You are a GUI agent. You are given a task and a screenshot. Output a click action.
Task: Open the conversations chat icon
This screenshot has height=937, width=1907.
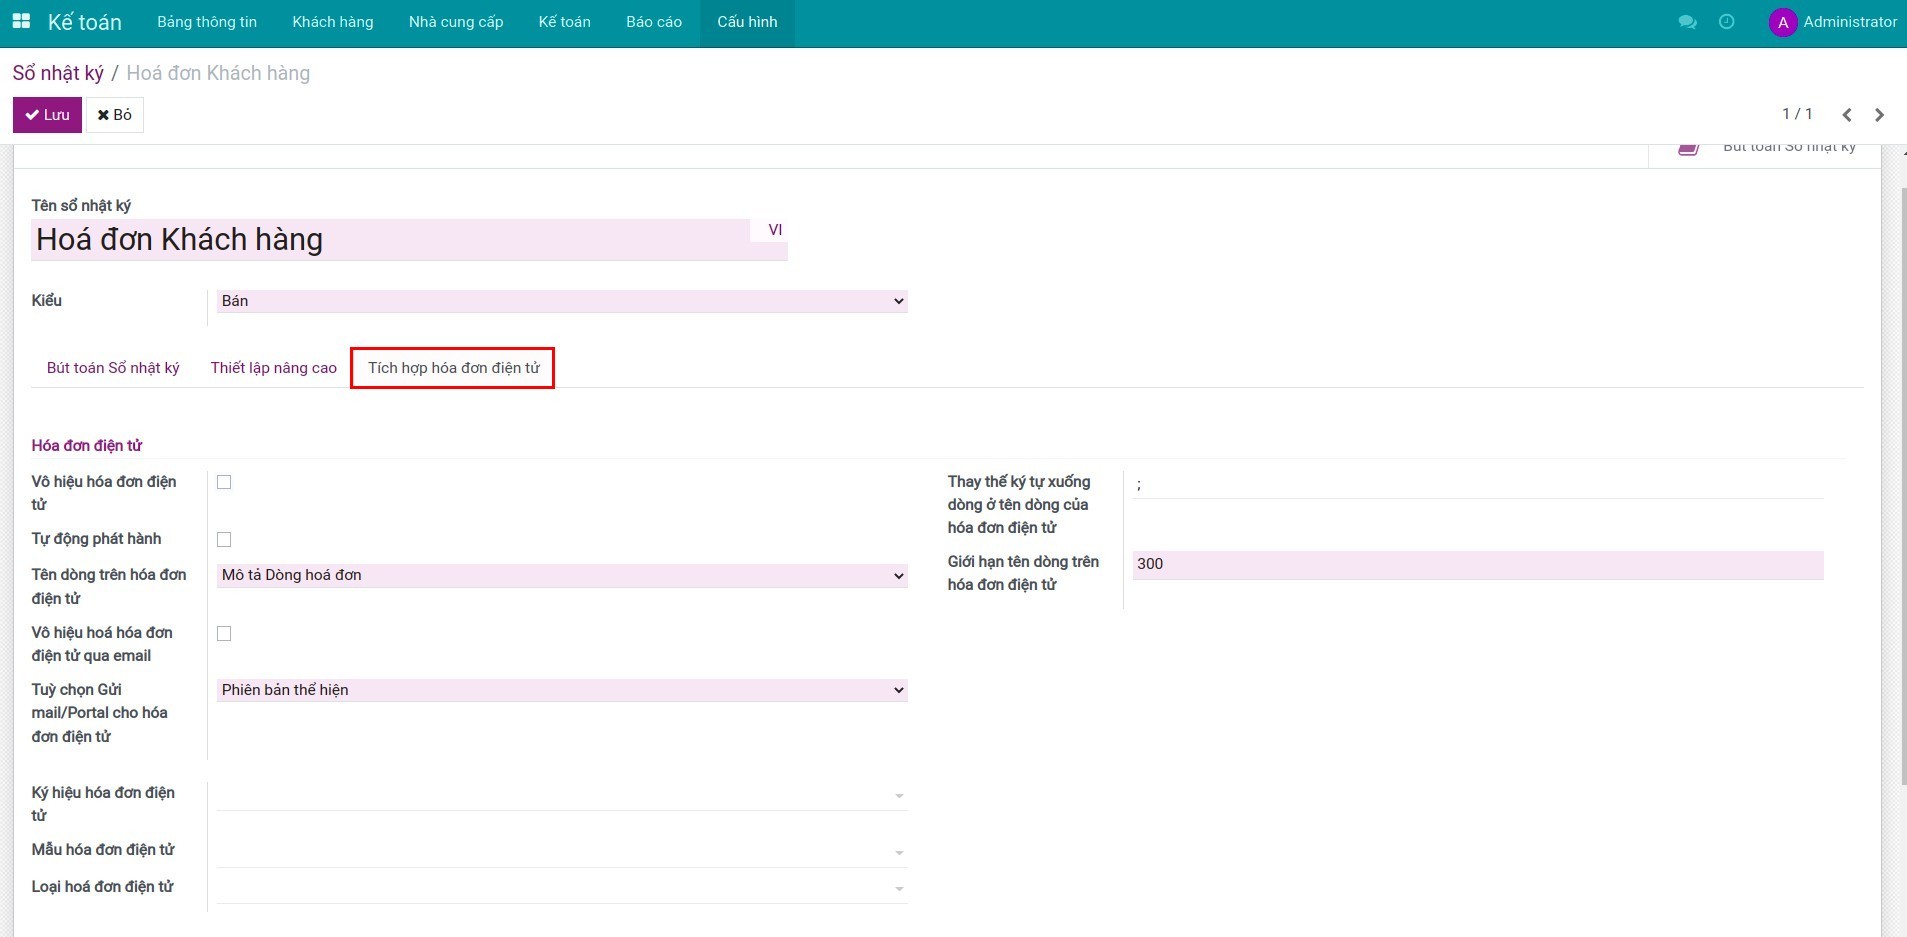[1687, 22]
